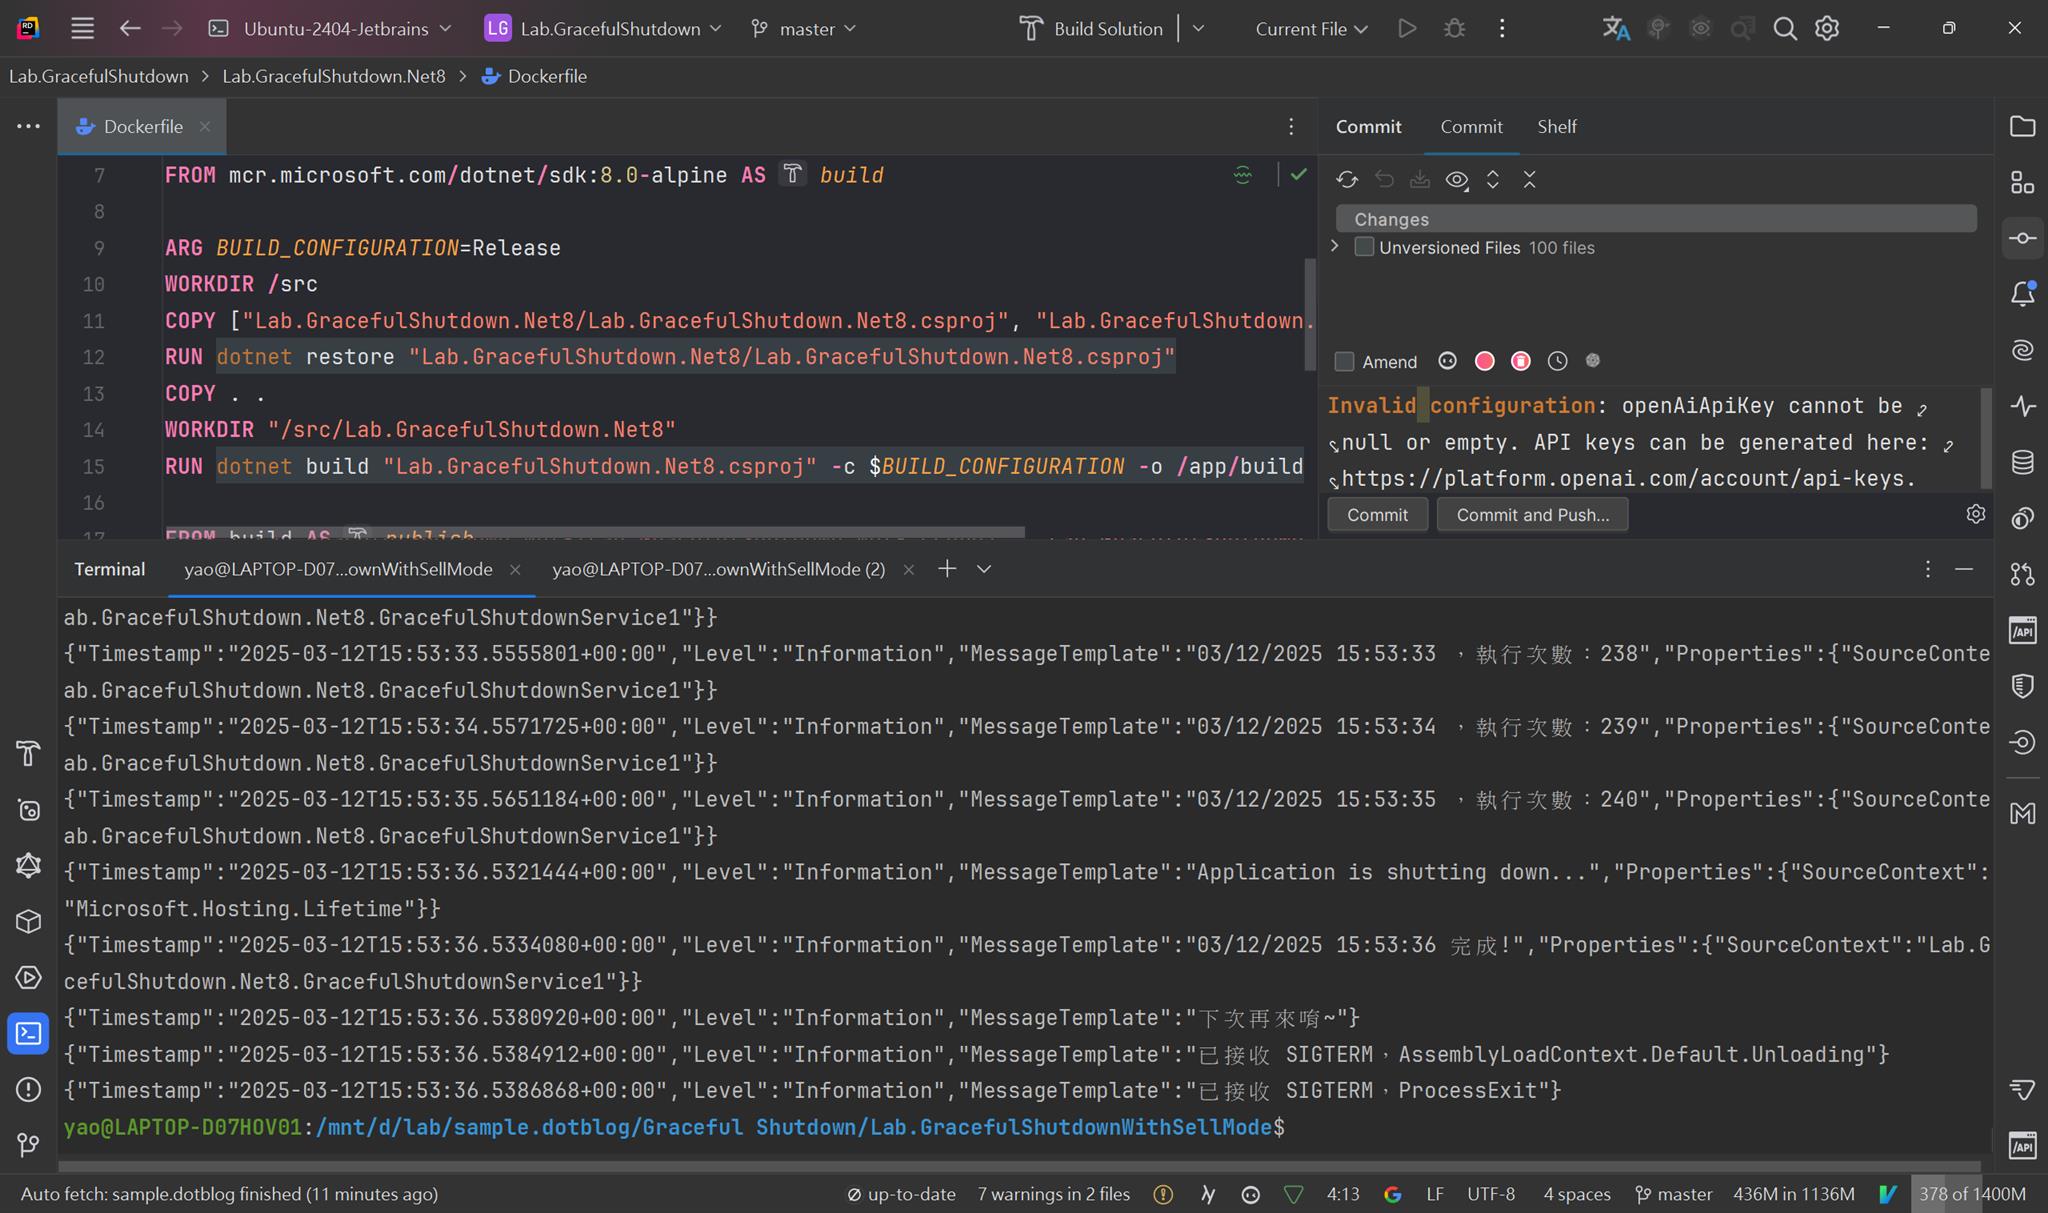Screen dimensions: 2048x1213
Task: Click the Commit and Push button
Action: pos(1532,515)
